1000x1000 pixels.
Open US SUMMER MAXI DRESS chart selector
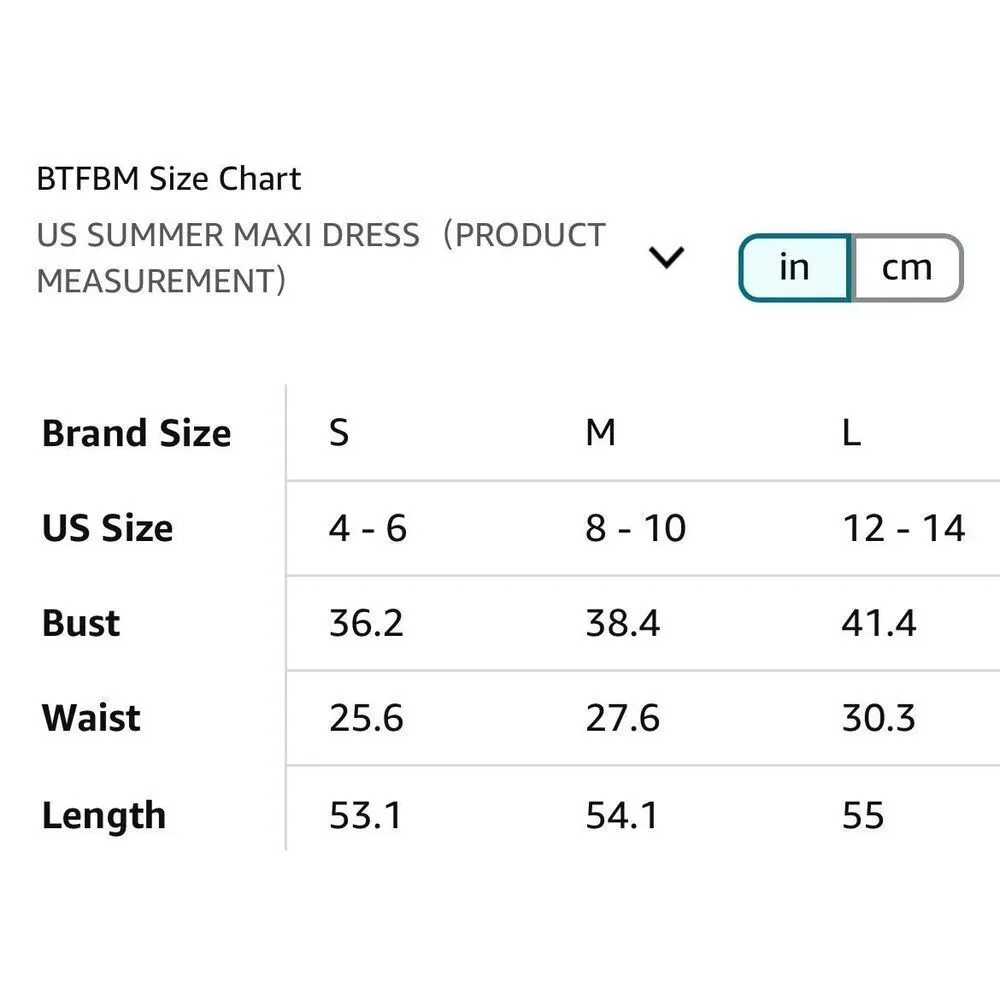320,258
